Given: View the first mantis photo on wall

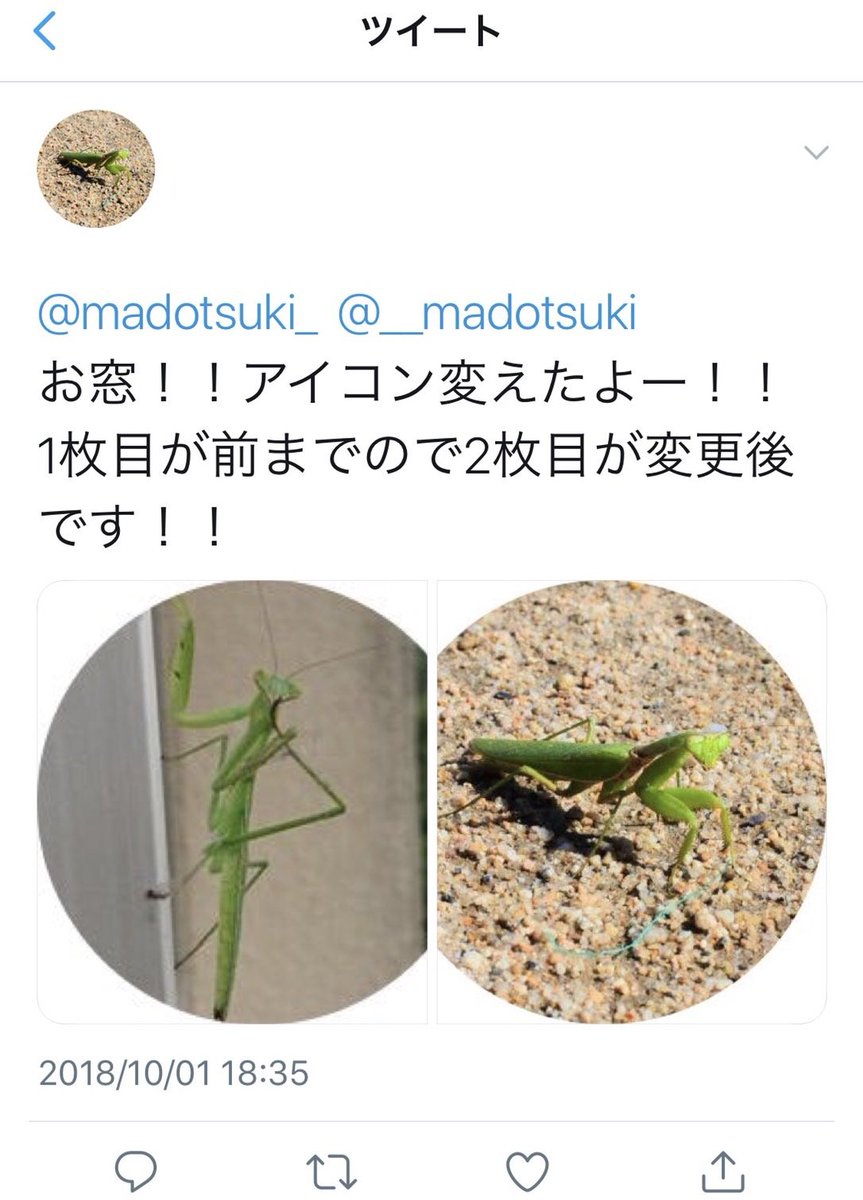Looking at the screenshot, I should [232, 802].
